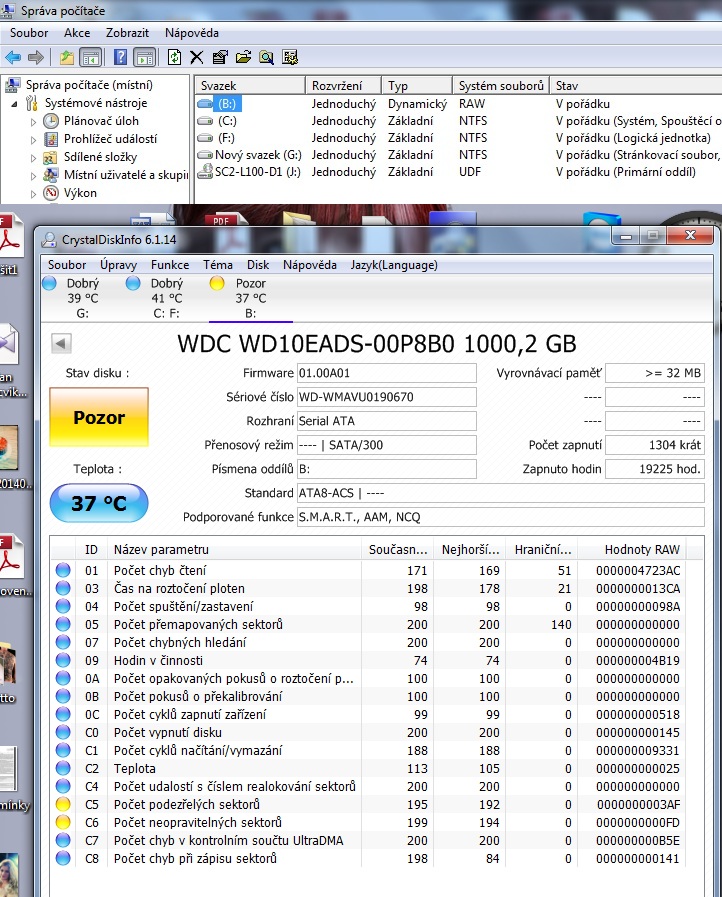Click the black X delete icon
This screenshot has height=897, width=722.
pyautogui.click(x=196, y=57)
